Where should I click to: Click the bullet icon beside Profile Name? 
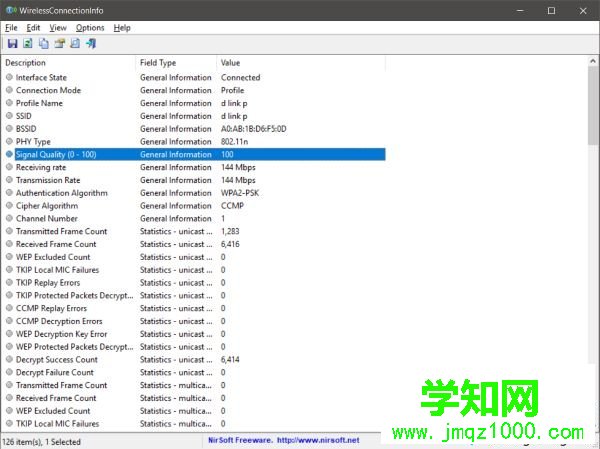coord(10,103)
